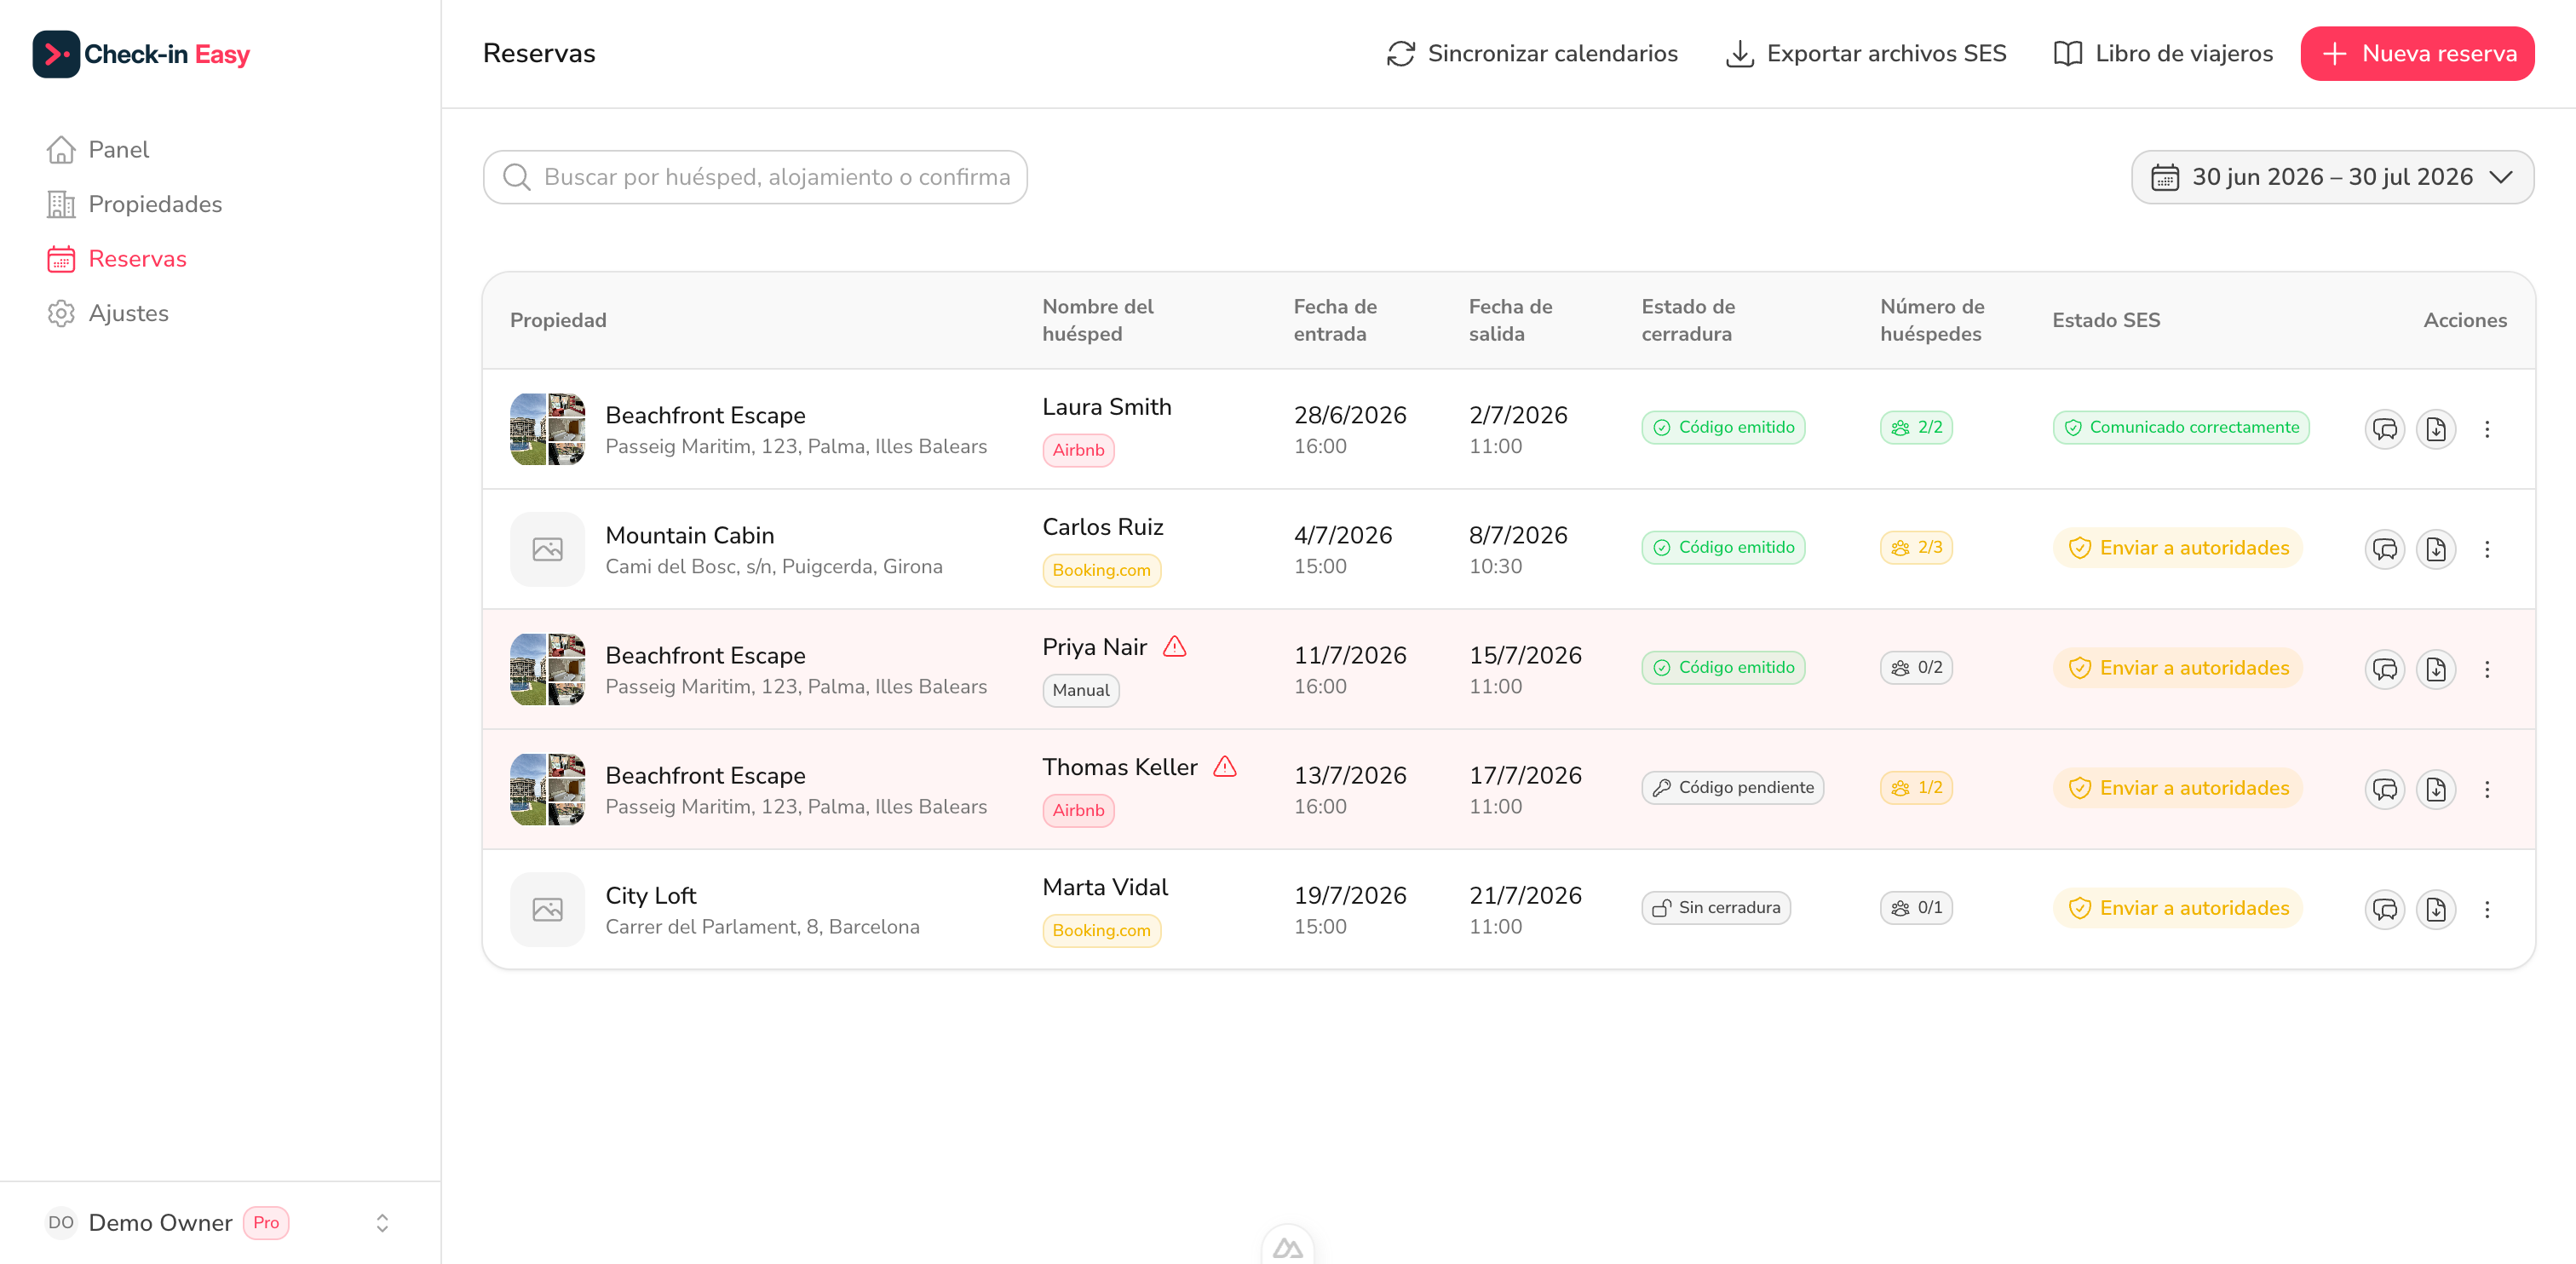Click the Manual source tag
The width and height of the screenshot is (2576, 1264).
pos(1081,690)
